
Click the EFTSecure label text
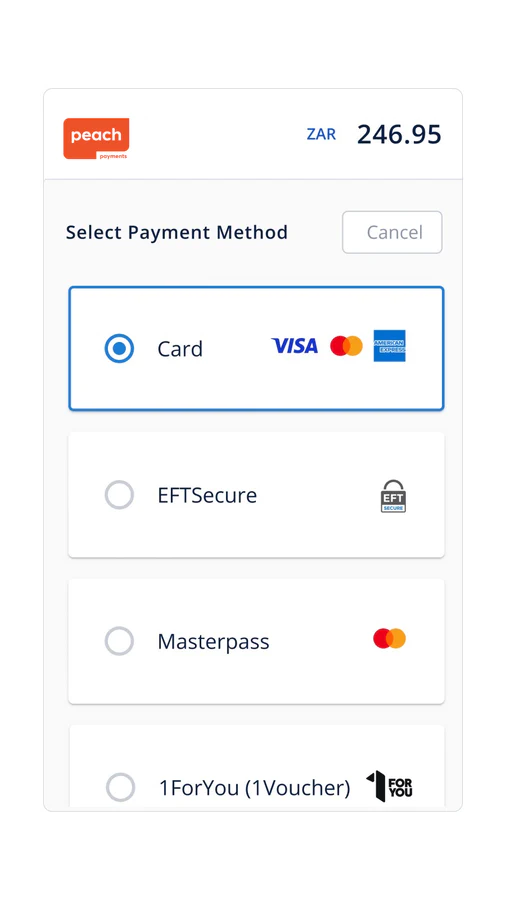click(207, 495)
